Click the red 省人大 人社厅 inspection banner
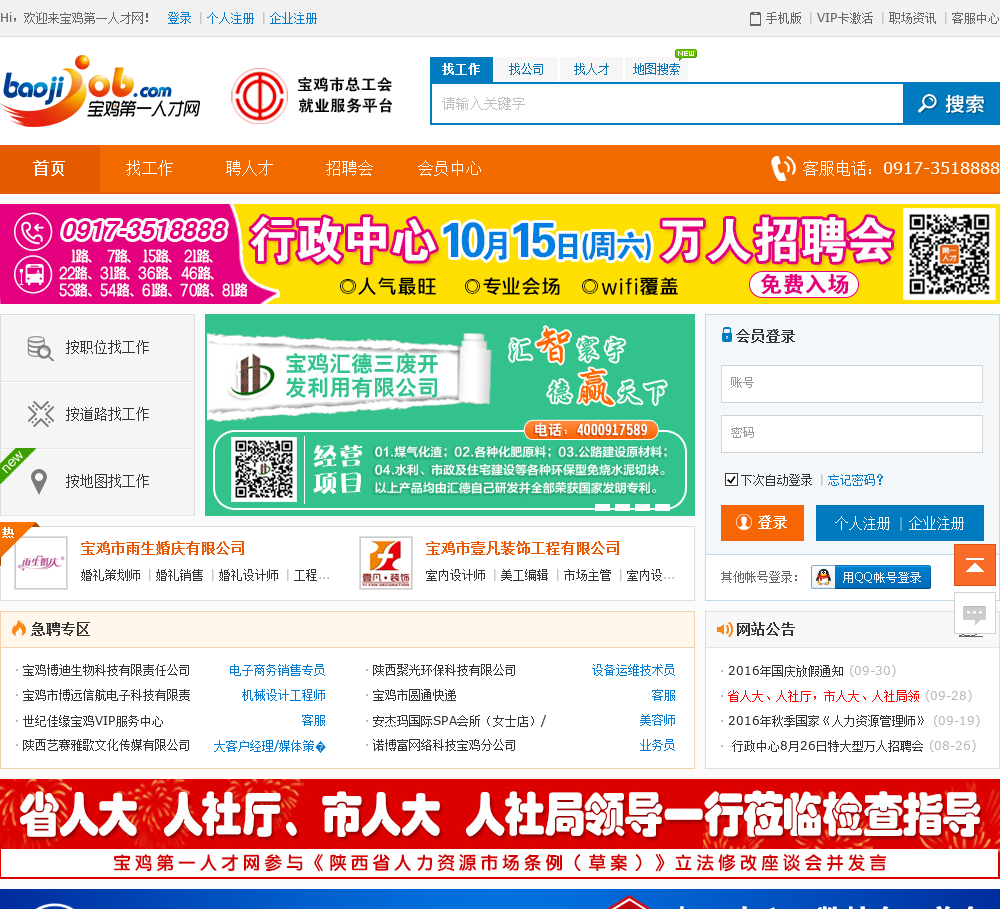 (x=500, y=828)
